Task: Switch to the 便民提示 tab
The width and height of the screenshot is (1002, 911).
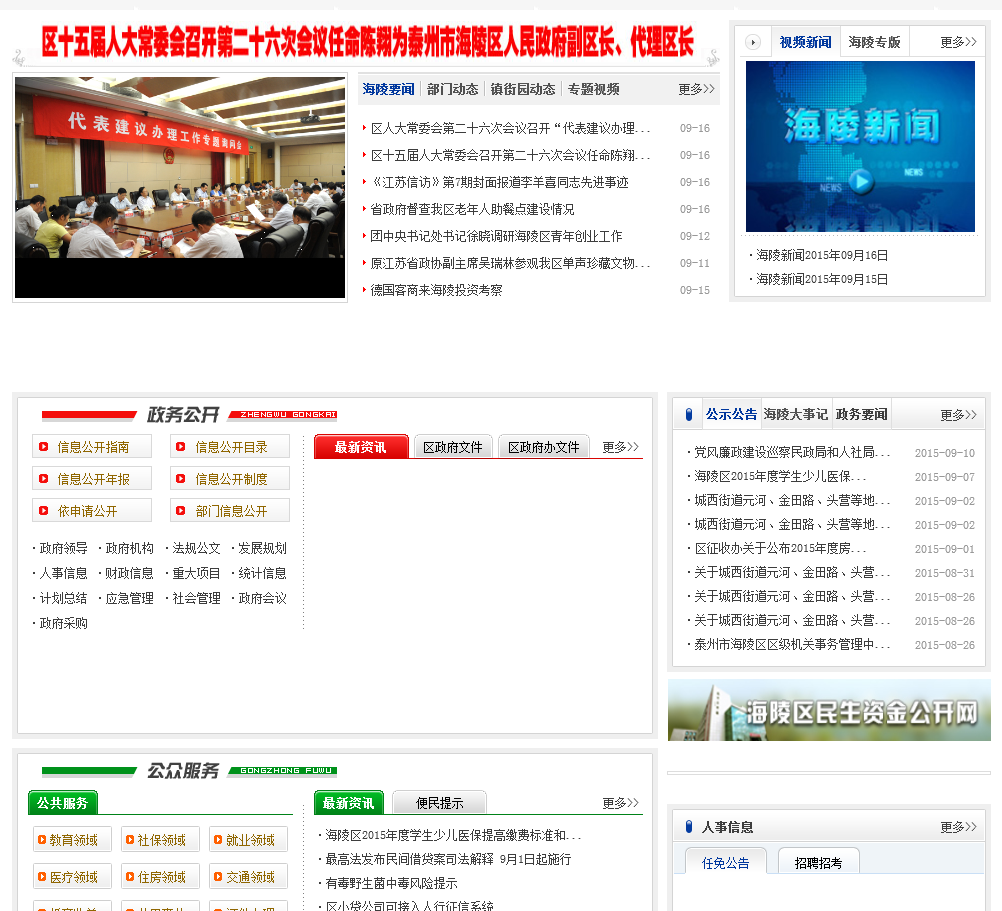Action: [440, 803]
